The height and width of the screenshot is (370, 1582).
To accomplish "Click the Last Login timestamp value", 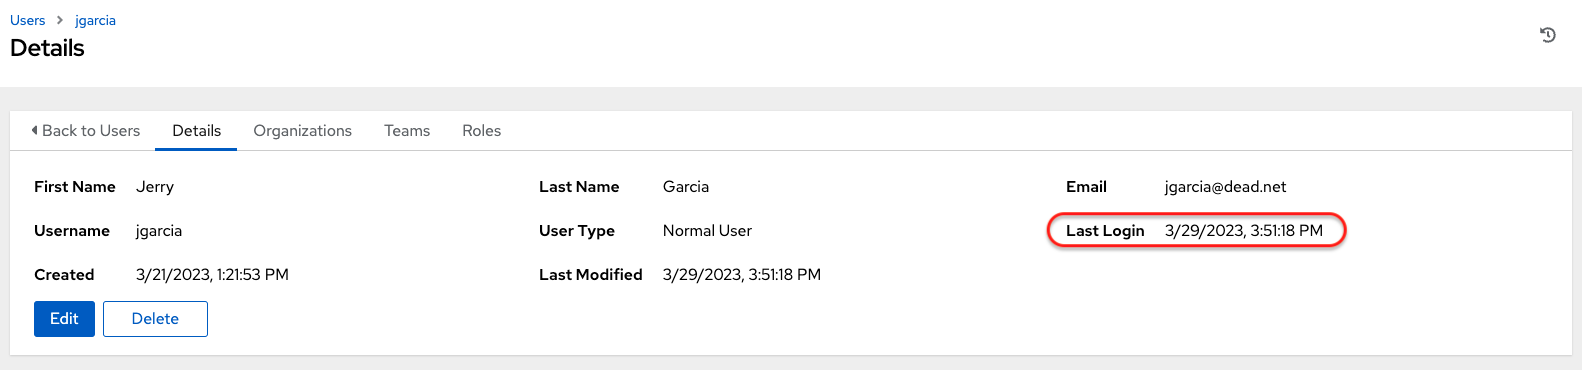I will coord(1244,231).
